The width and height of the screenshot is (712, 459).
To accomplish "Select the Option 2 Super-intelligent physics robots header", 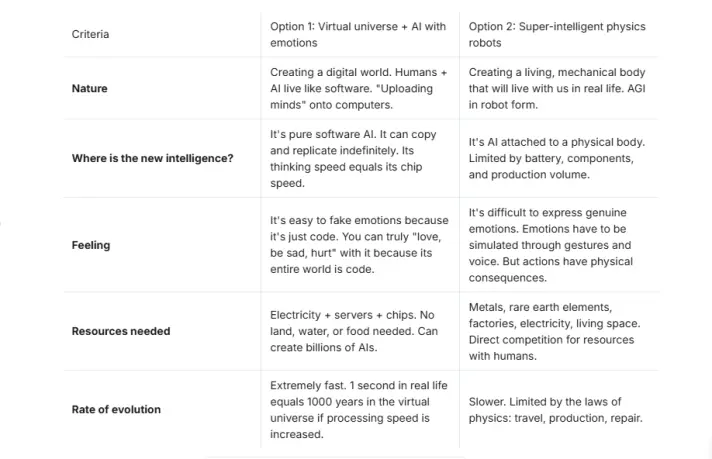I will [x=557, y=35].
